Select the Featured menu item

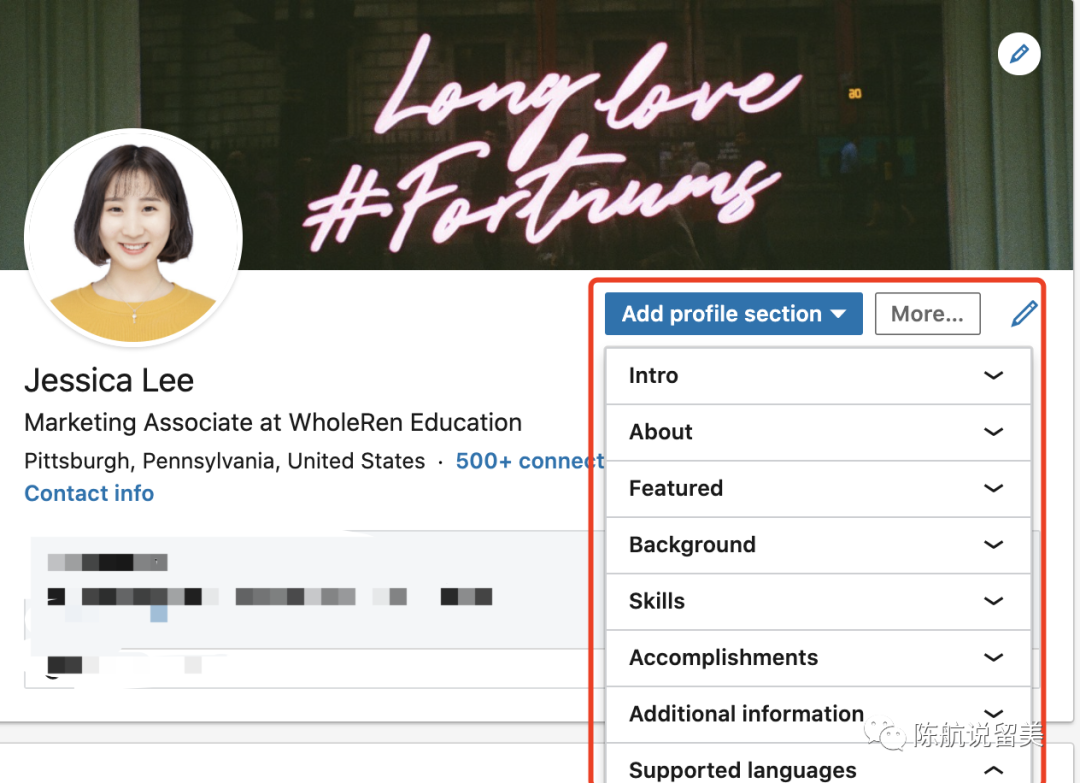676,488
